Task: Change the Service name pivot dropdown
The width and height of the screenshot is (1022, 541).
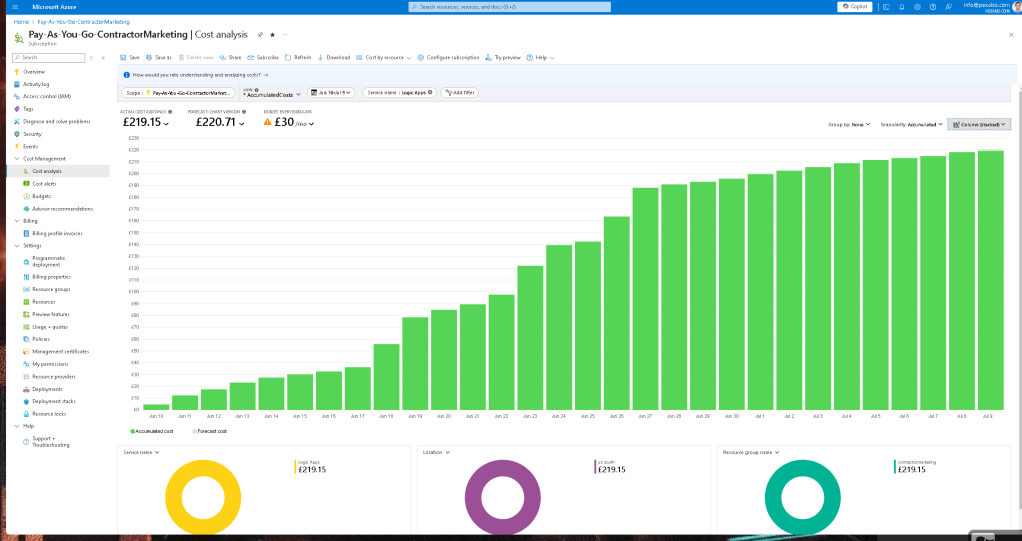Action: (x=141, y=452)
